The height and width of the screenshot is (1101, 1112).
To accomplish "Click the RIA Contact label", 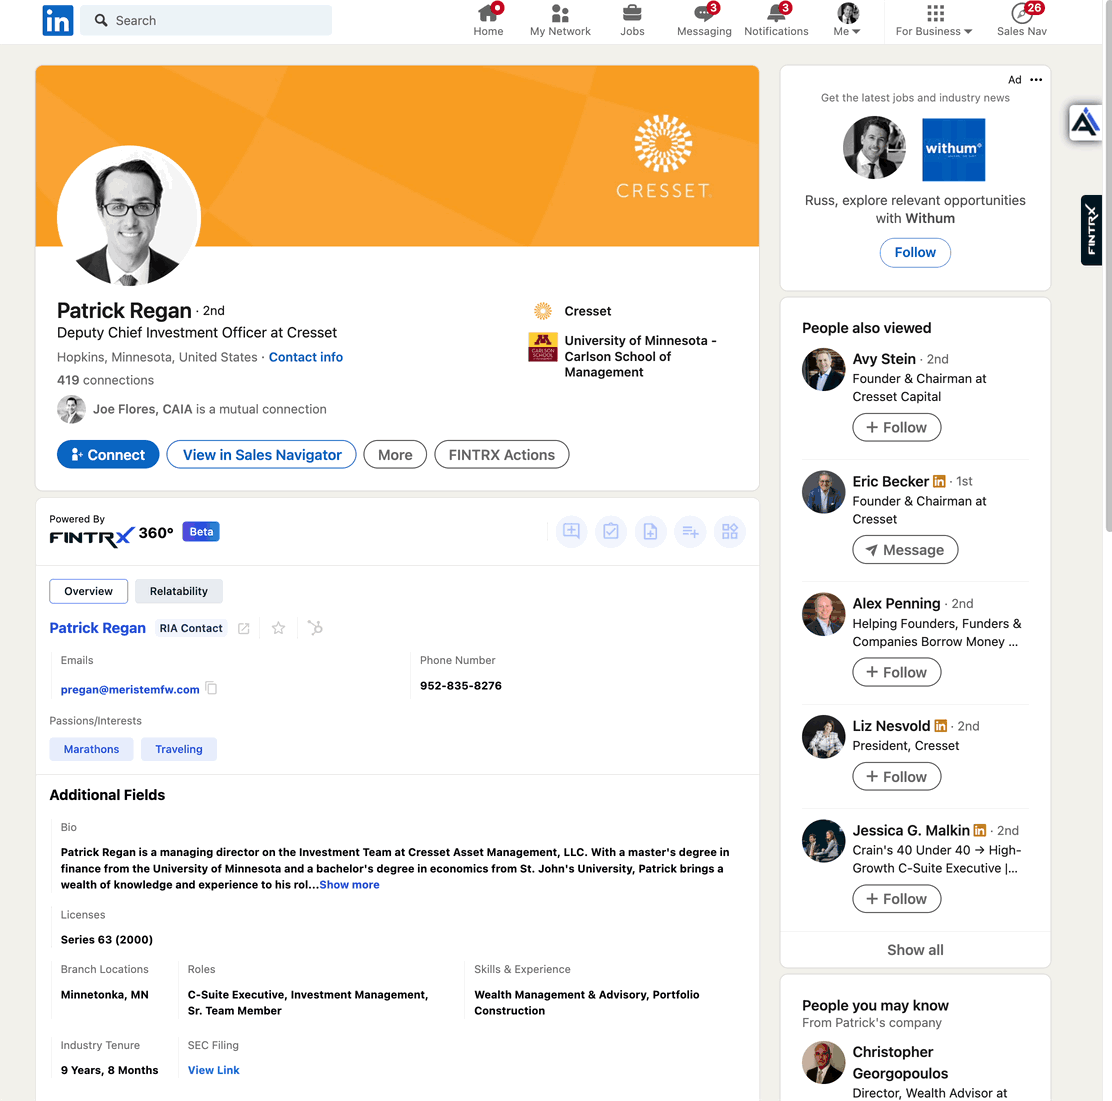I will (x=191, y=628).
